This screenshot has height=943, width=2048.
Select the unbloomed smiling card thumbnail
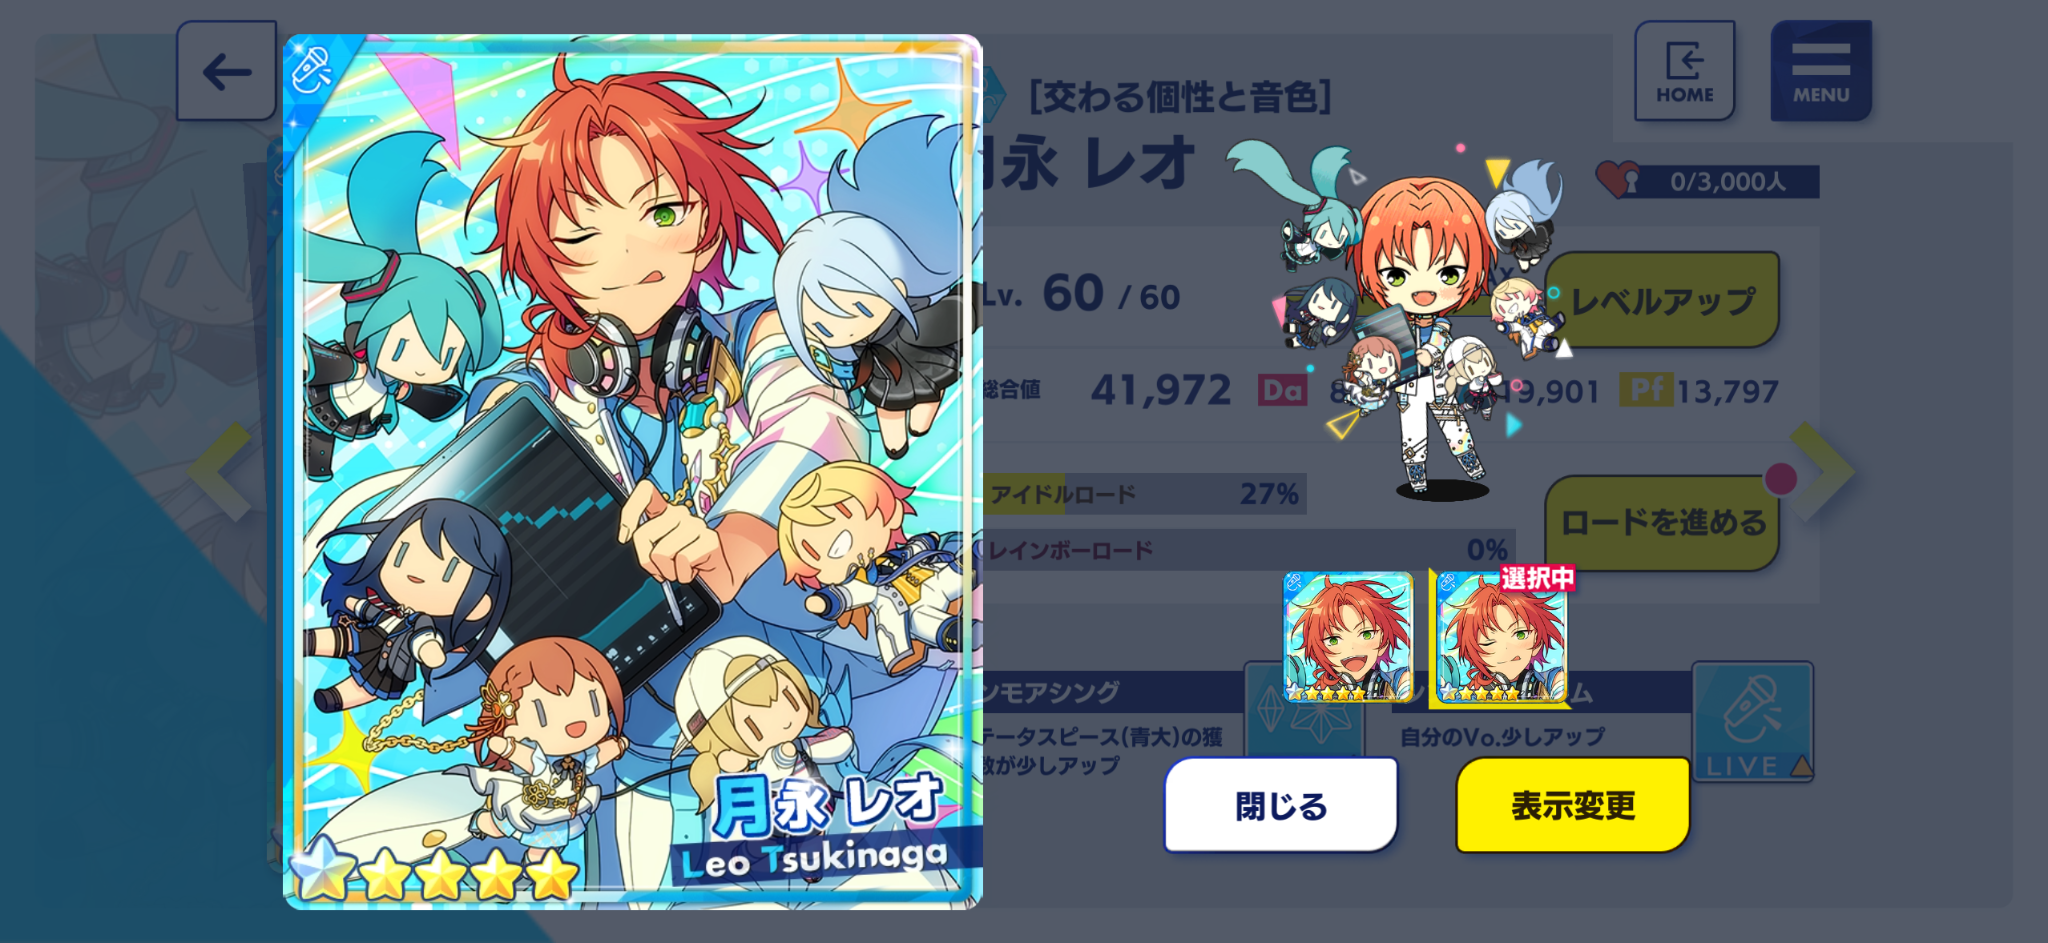tap(1348, 637)
